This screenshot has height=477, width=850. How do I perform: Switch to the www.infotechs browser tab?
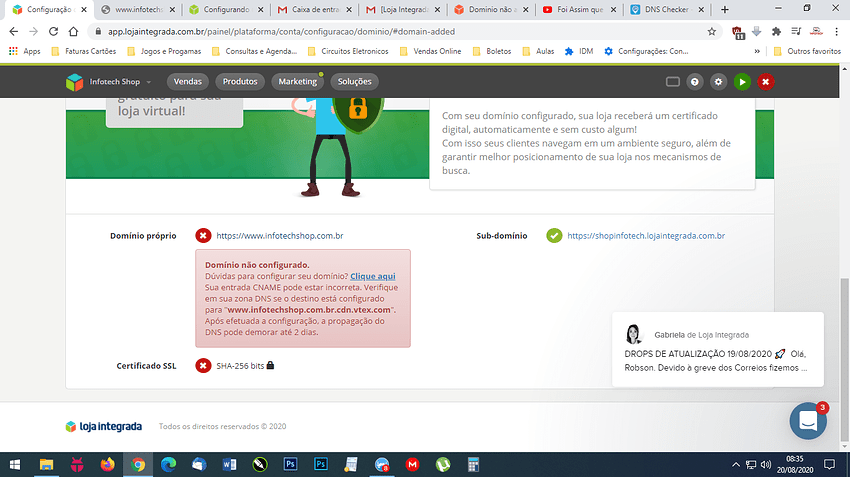coord(139,9)
